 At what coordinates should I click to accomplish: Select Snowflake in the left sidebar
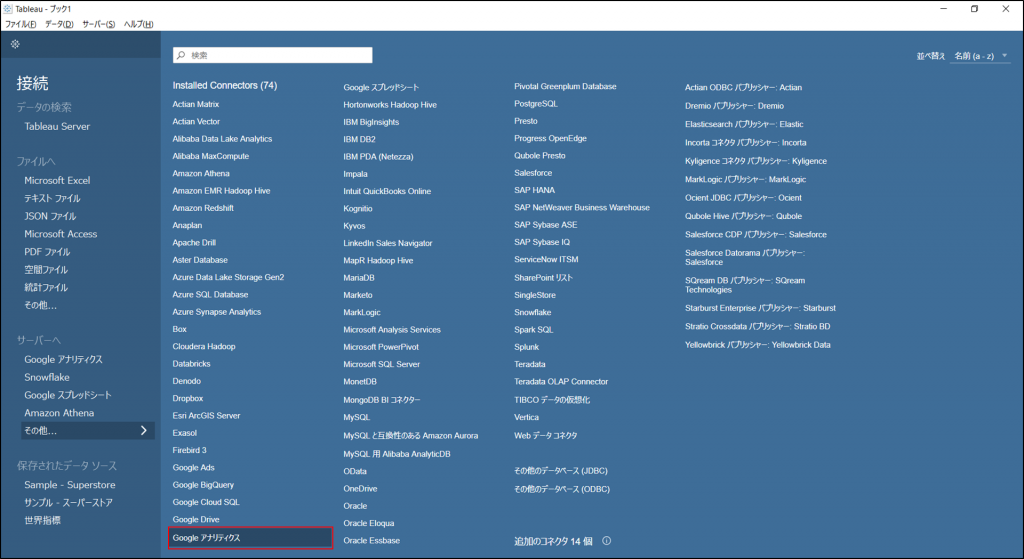pyautogui.click(x=47, y=377)
